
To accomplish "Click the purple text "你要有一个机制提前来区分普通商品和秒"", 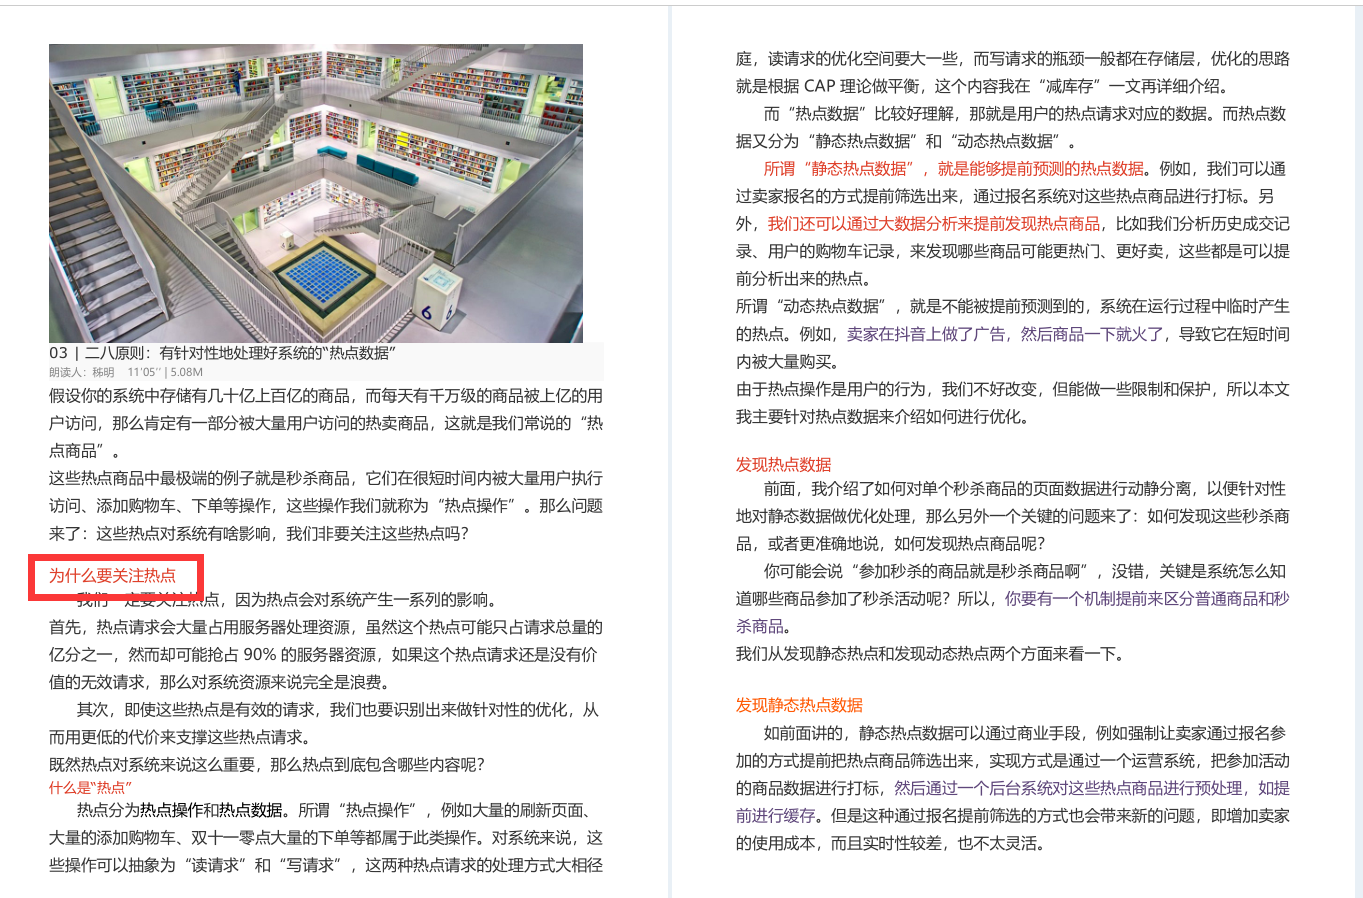I will tap(1147, 599).
